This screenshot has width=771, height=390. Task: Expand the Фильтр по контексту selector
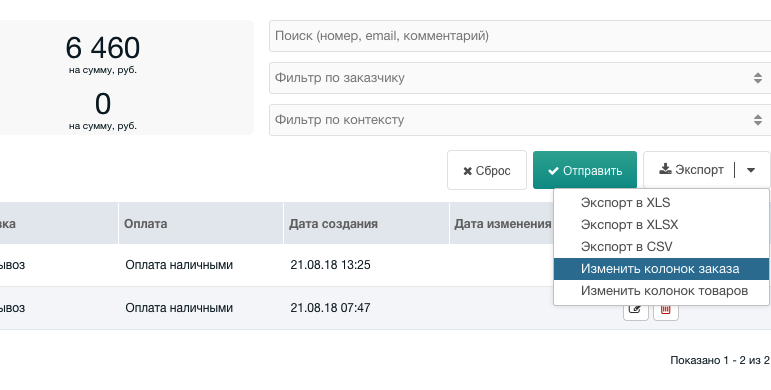tap(520, 120)
